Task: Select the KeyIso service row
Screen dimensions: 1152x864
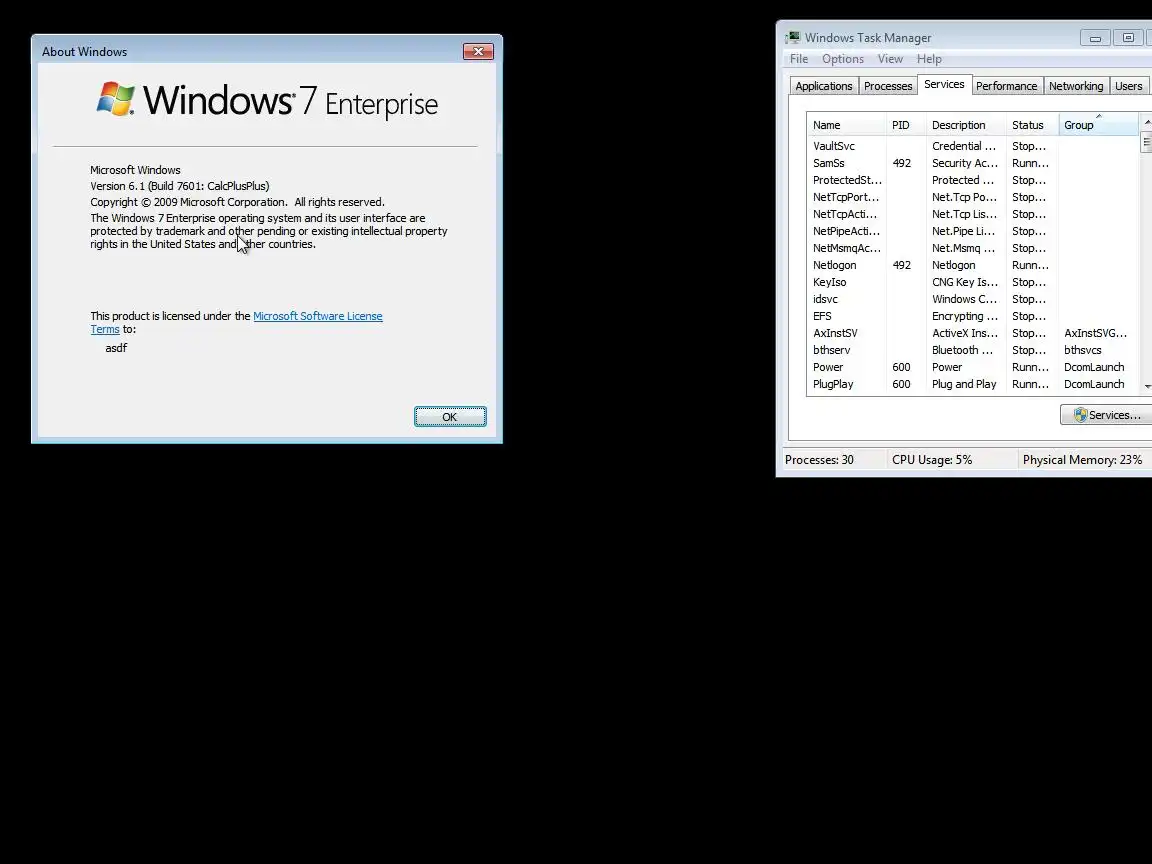Action: 973,282
